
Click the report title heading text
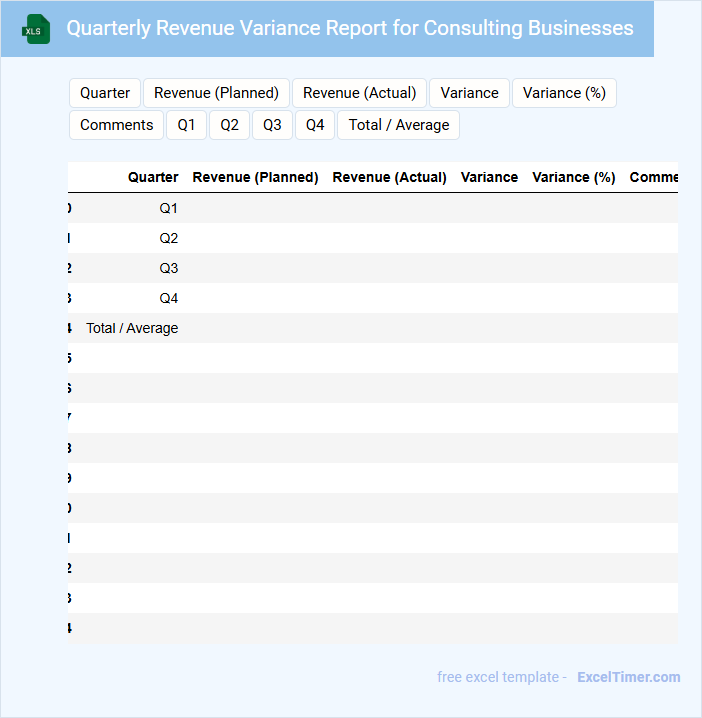coord(350,28)
